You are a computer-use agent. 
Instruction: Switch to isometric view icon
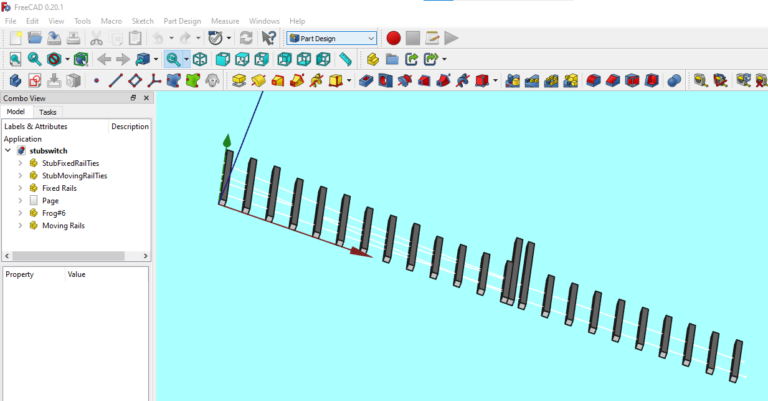tap(200, 59)
